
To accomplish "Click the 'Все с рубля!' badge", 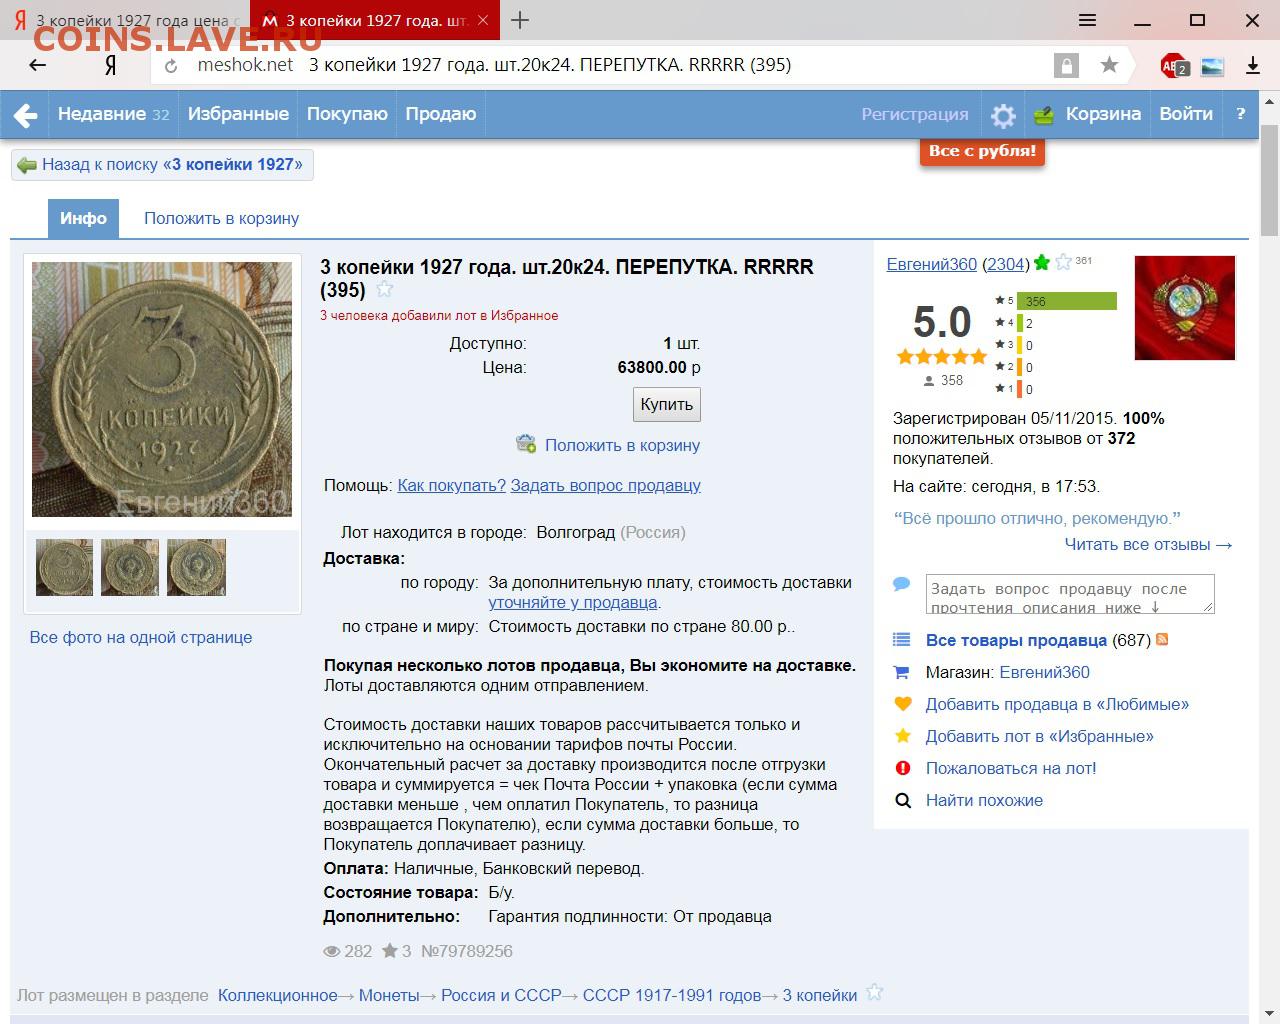I will pyautogui.click(x=982, y=151).
